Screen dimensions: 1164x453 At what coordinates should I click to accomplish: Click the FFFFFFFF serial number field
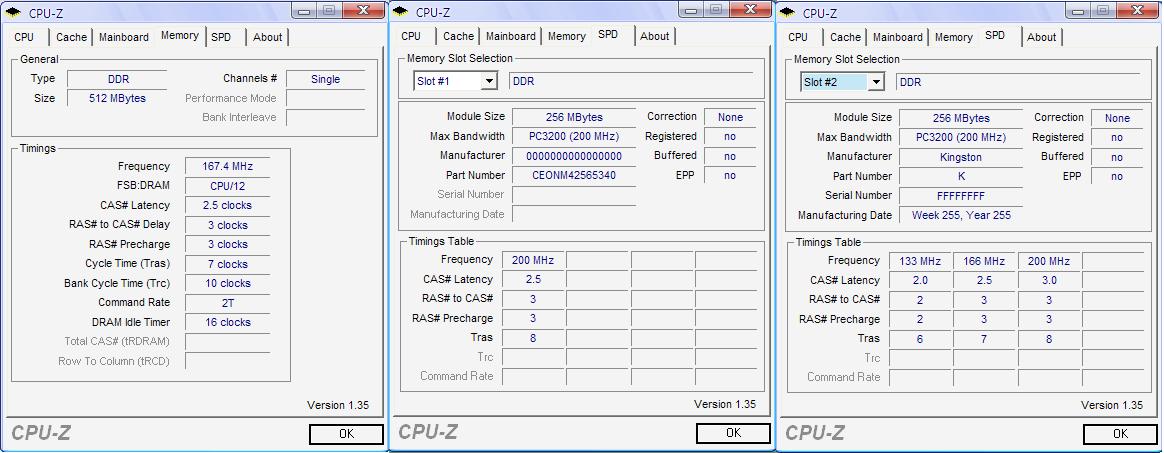tap(961, 196)
